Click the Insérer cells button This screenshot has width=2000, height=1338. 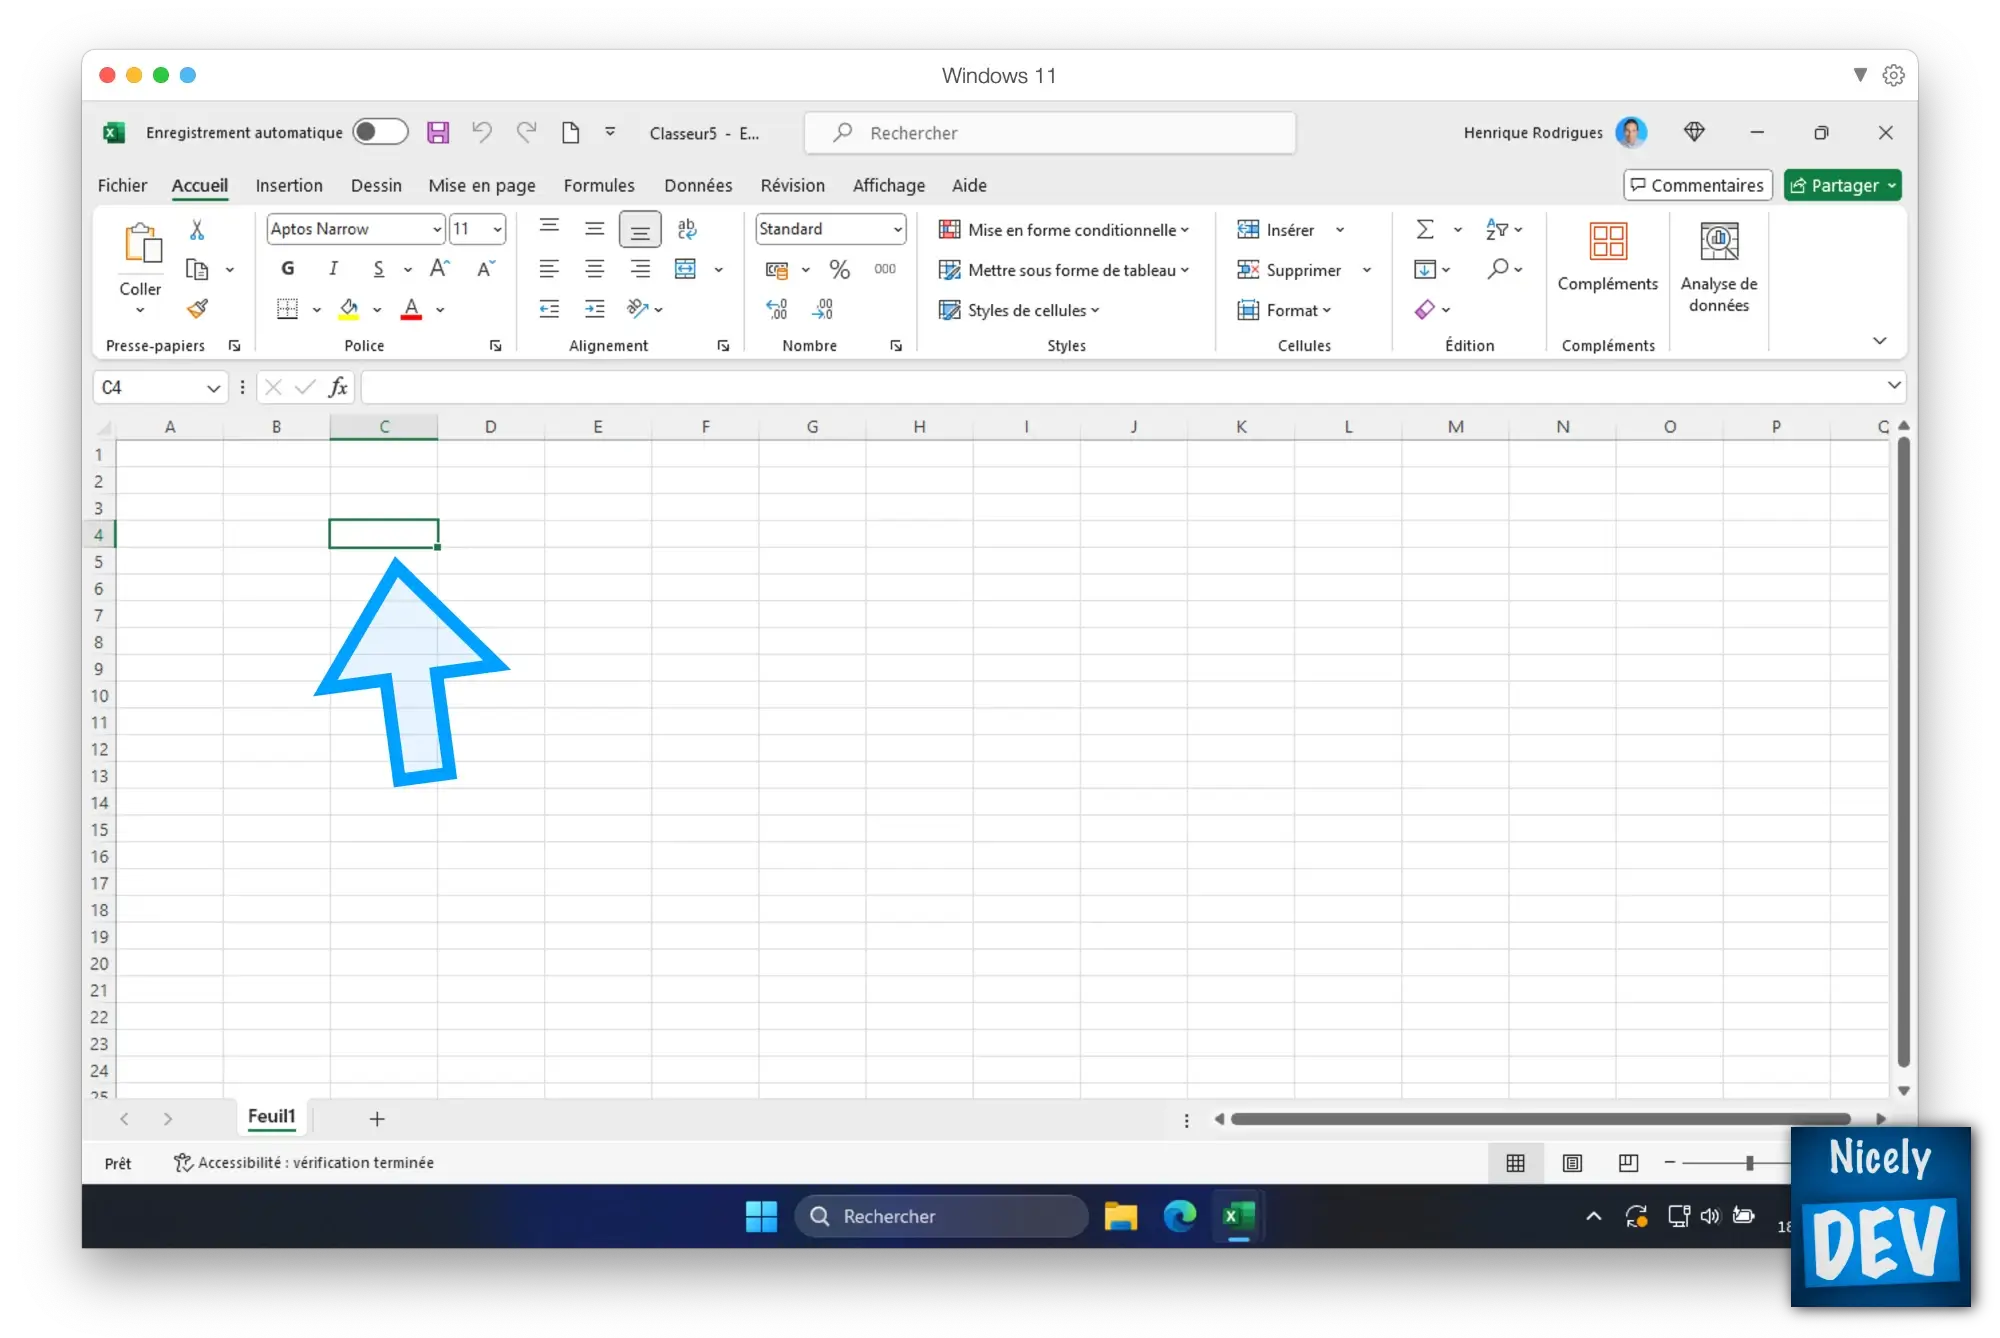point(1276,230)
